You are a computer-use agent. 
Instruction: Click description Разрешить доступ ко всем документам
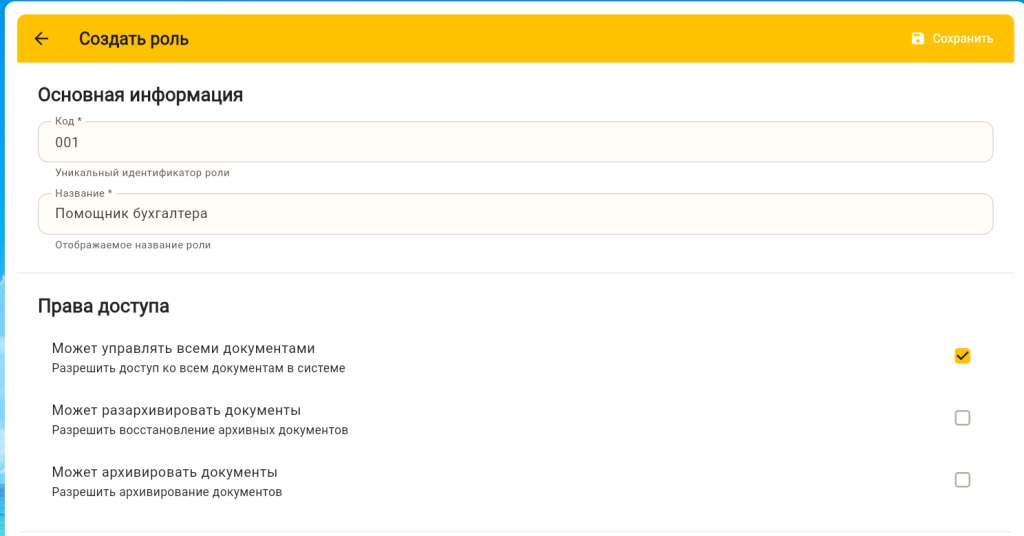click(x=198, y=368)
